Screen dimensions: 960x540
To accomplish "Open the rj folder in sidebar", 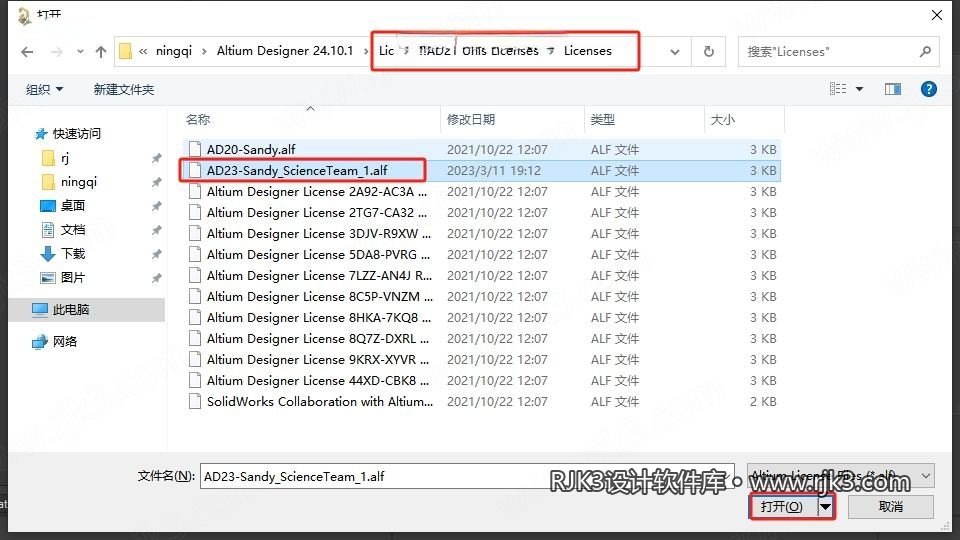I will pos(65,158).
